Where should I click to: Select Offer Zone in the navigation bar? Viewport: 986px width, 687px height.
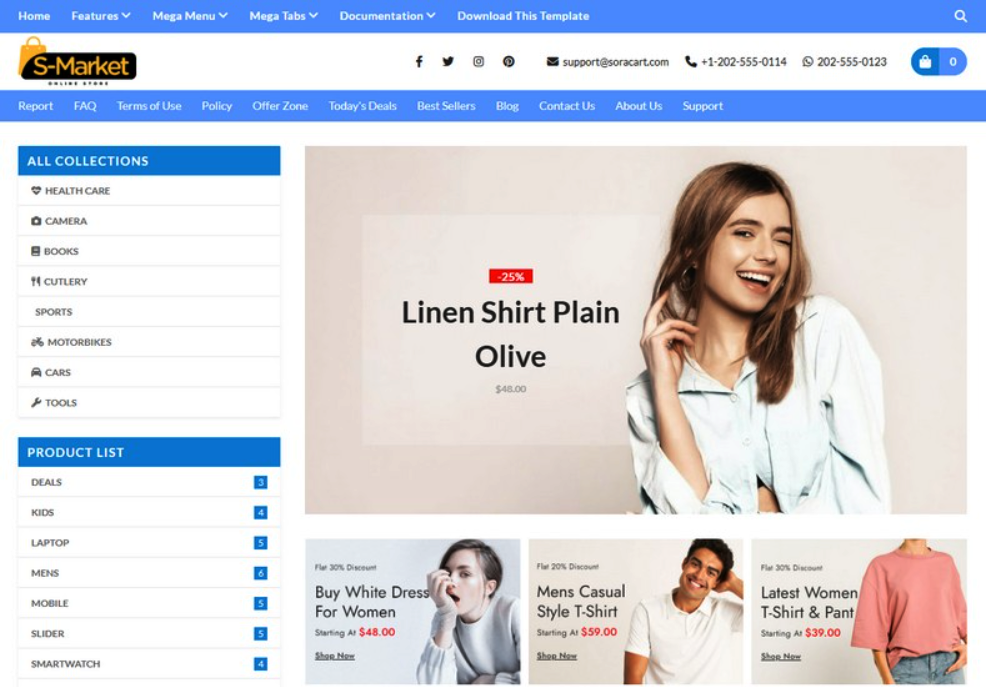coord(280,106)
